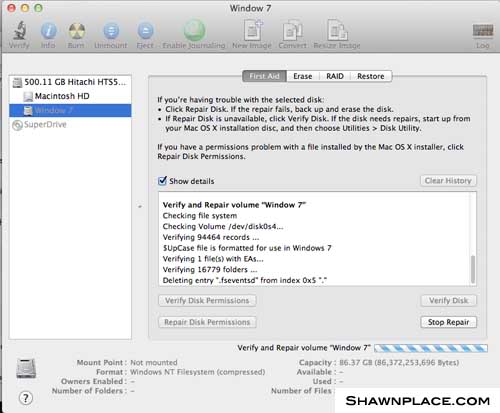Click log line 'Checking Volume /dev/disk0s4...'
This screenshot has height=413, width=500.
(223, 227)
